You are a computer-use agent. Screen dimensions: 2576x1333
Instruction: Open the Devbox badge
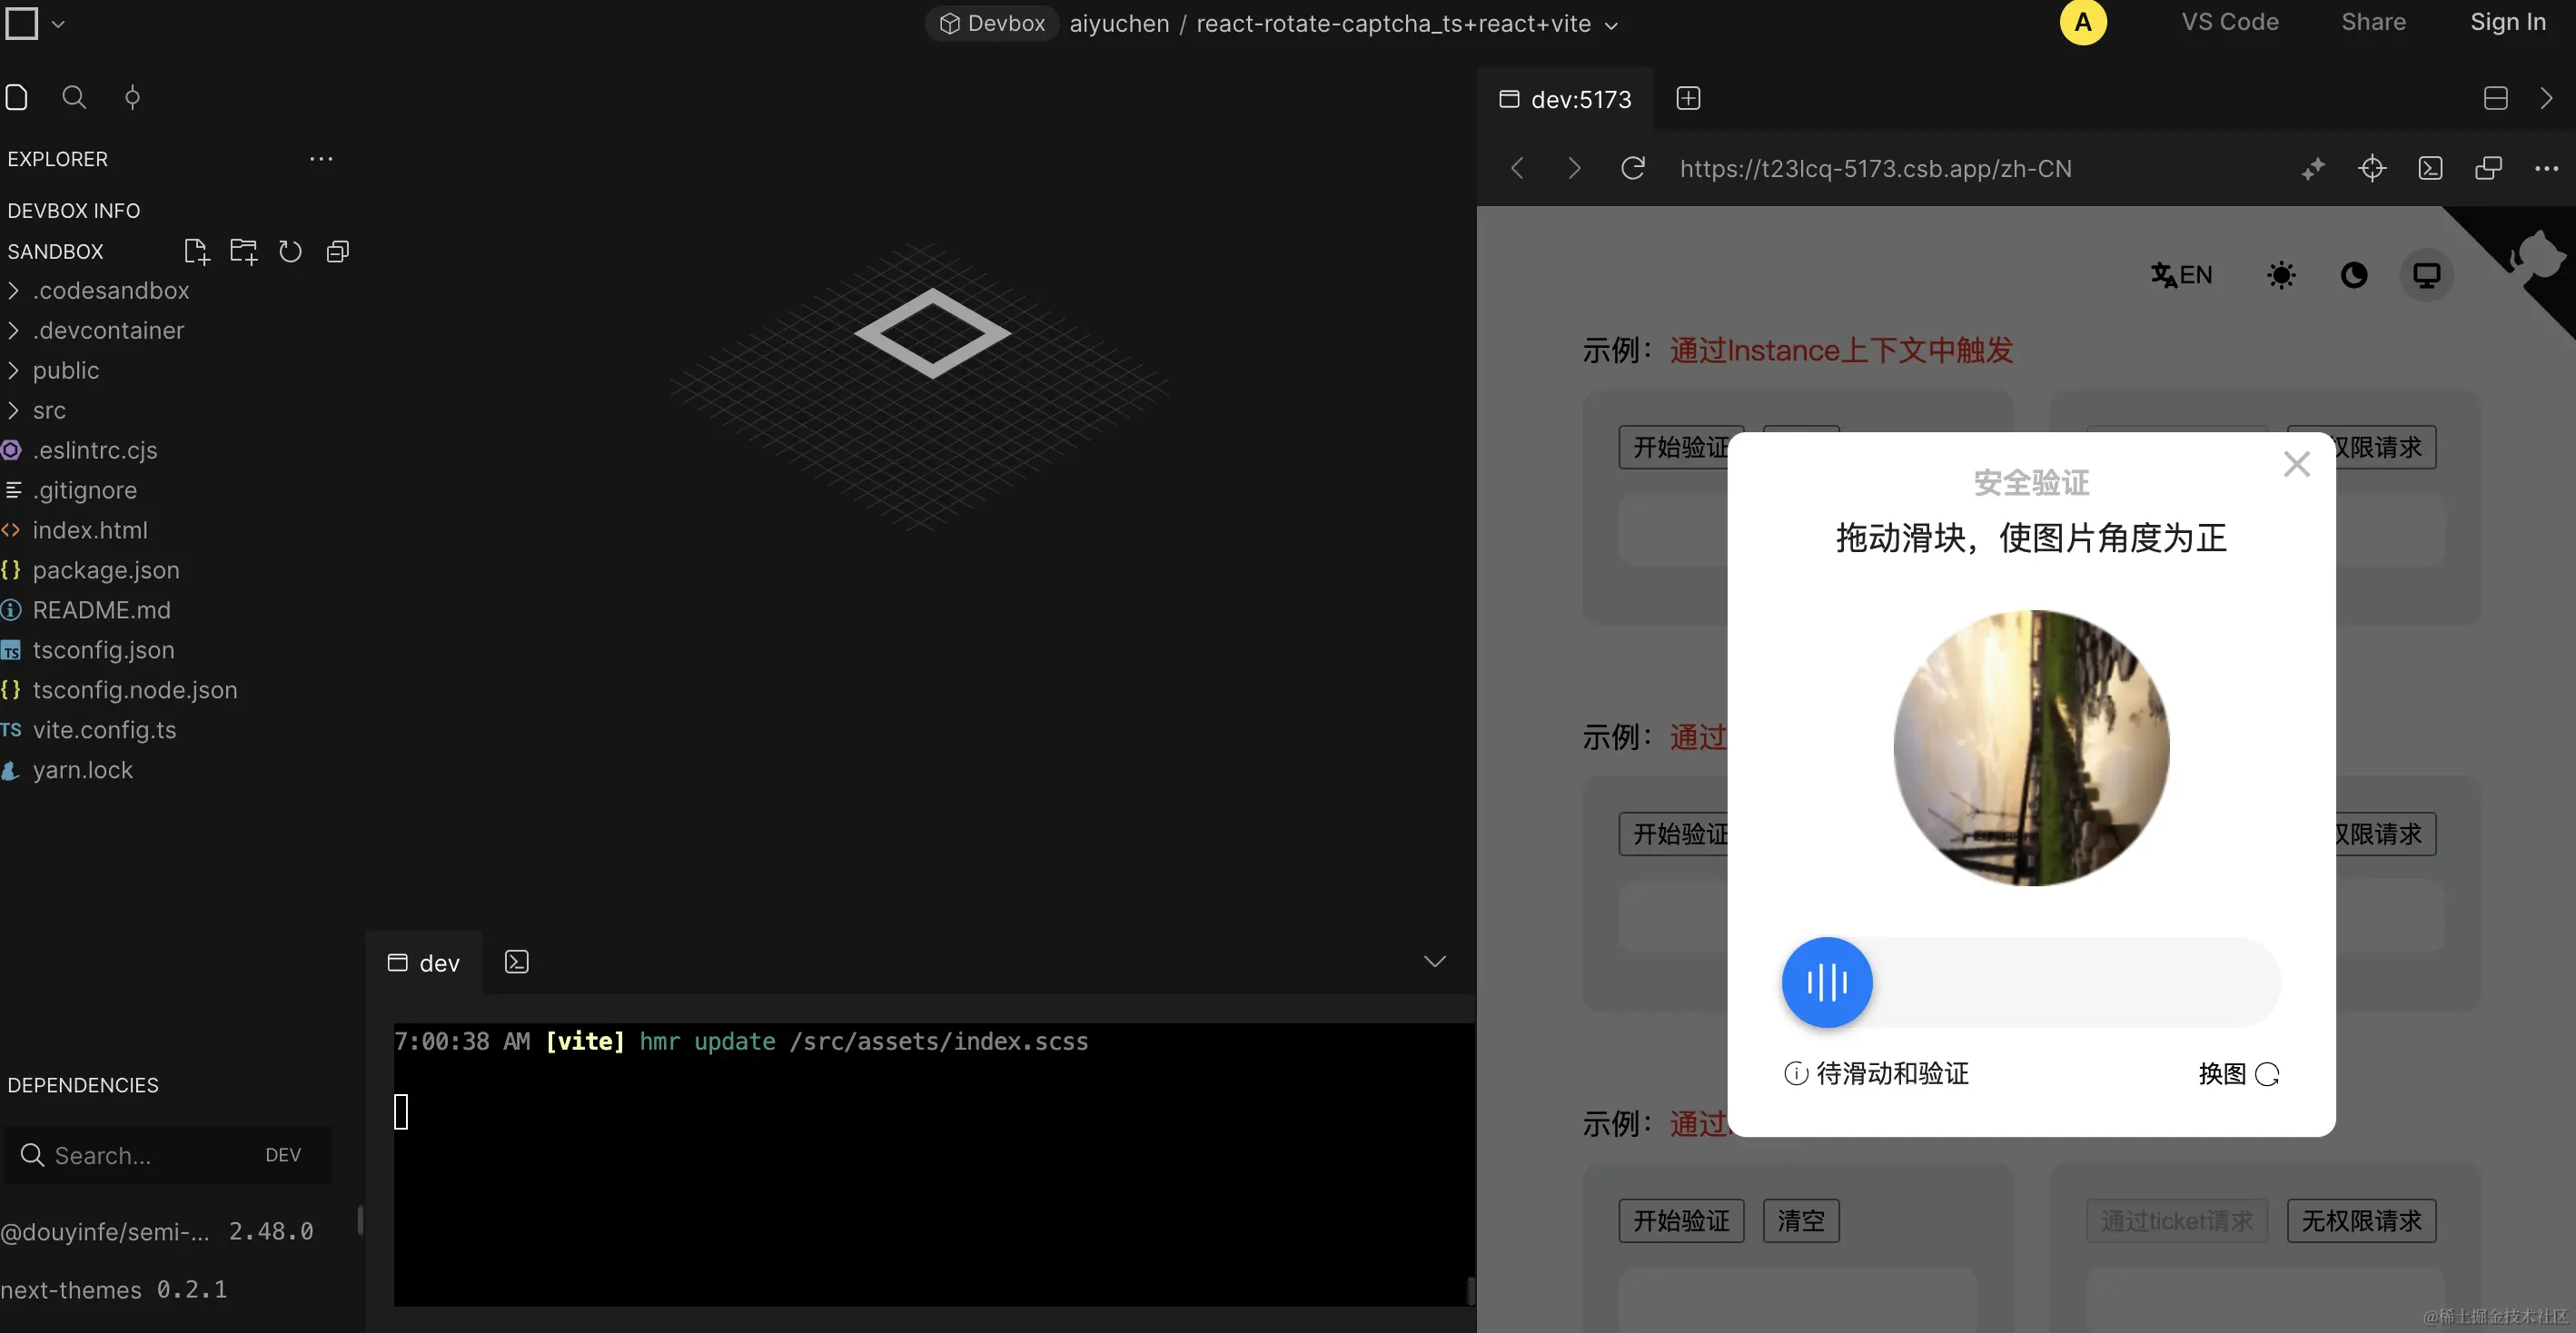[992, 23]
